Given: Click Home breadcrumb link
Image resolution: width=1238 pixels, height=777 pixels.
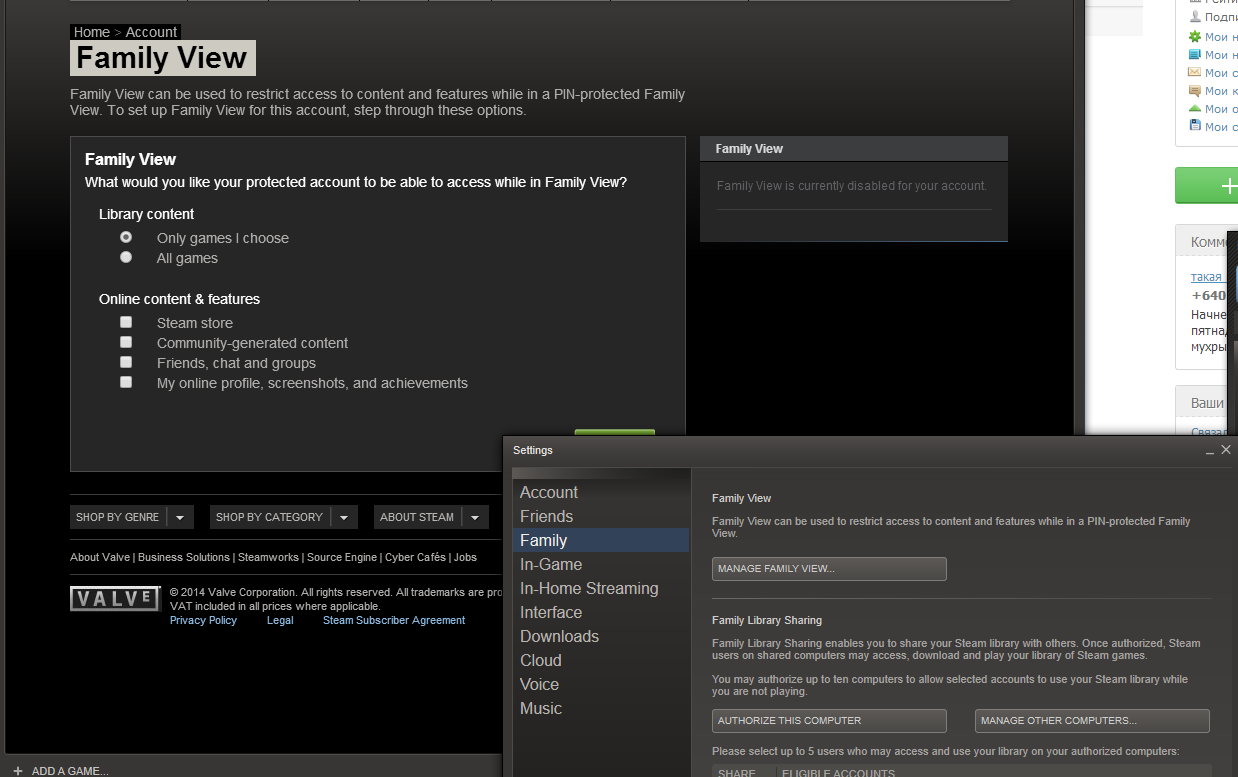Looking at the screenshot, I should (x=92, y=32).
